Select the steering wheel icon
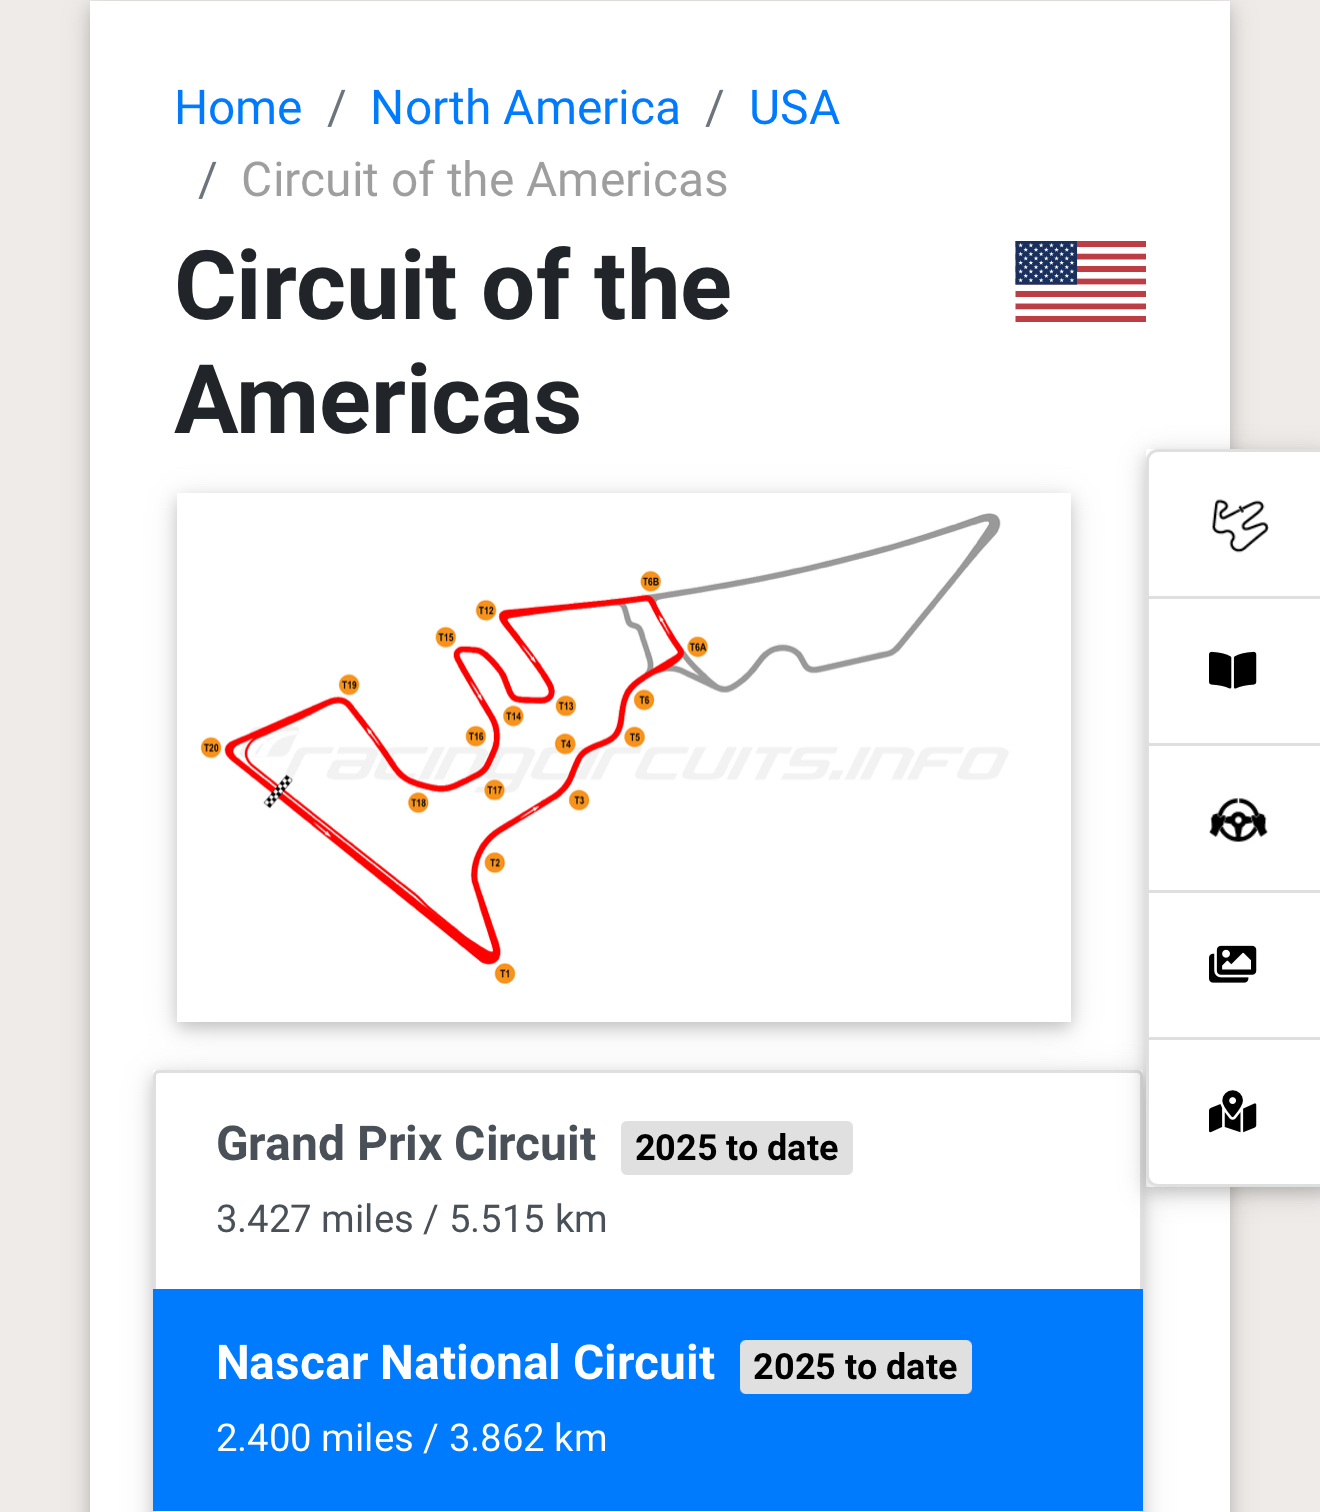Screen dimensions: 1320x1512 (1238, 820)
